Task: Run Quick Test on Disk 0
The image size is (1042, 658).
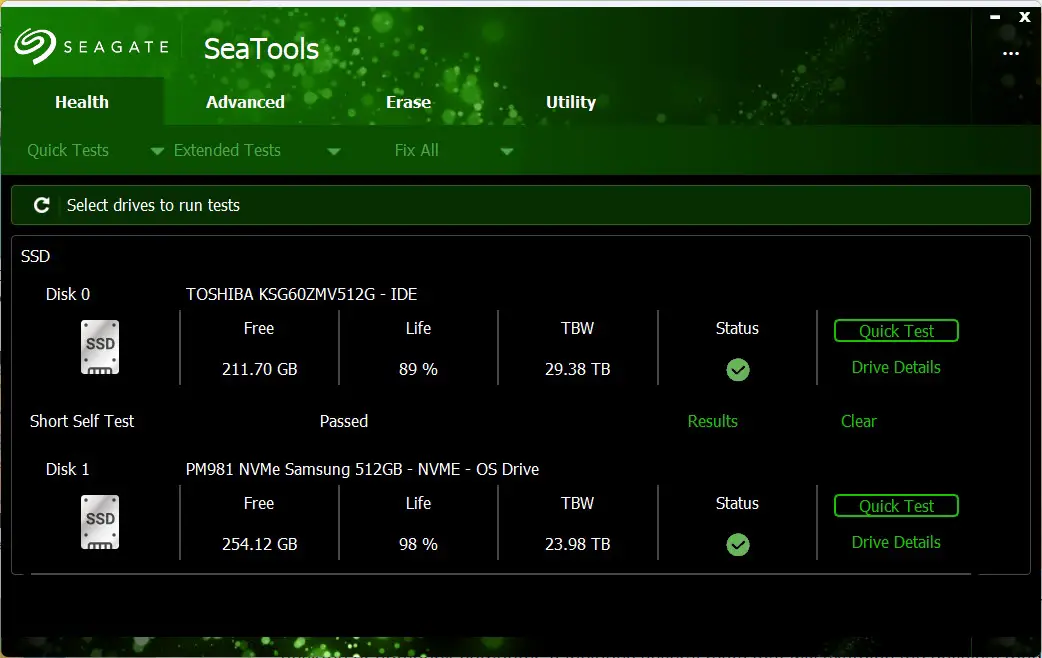Action: point(895,330)
